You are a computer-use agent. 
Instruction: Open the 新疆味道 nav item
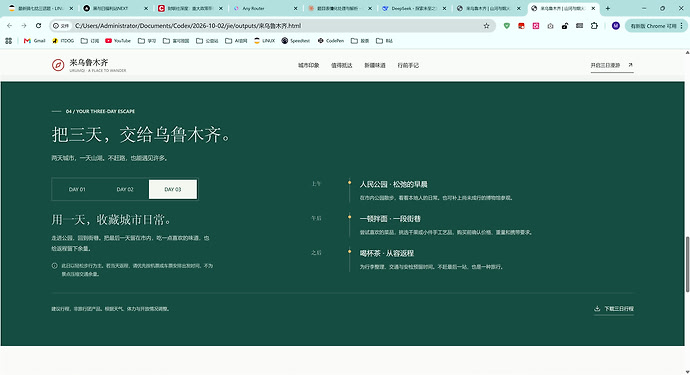point(375,65)
